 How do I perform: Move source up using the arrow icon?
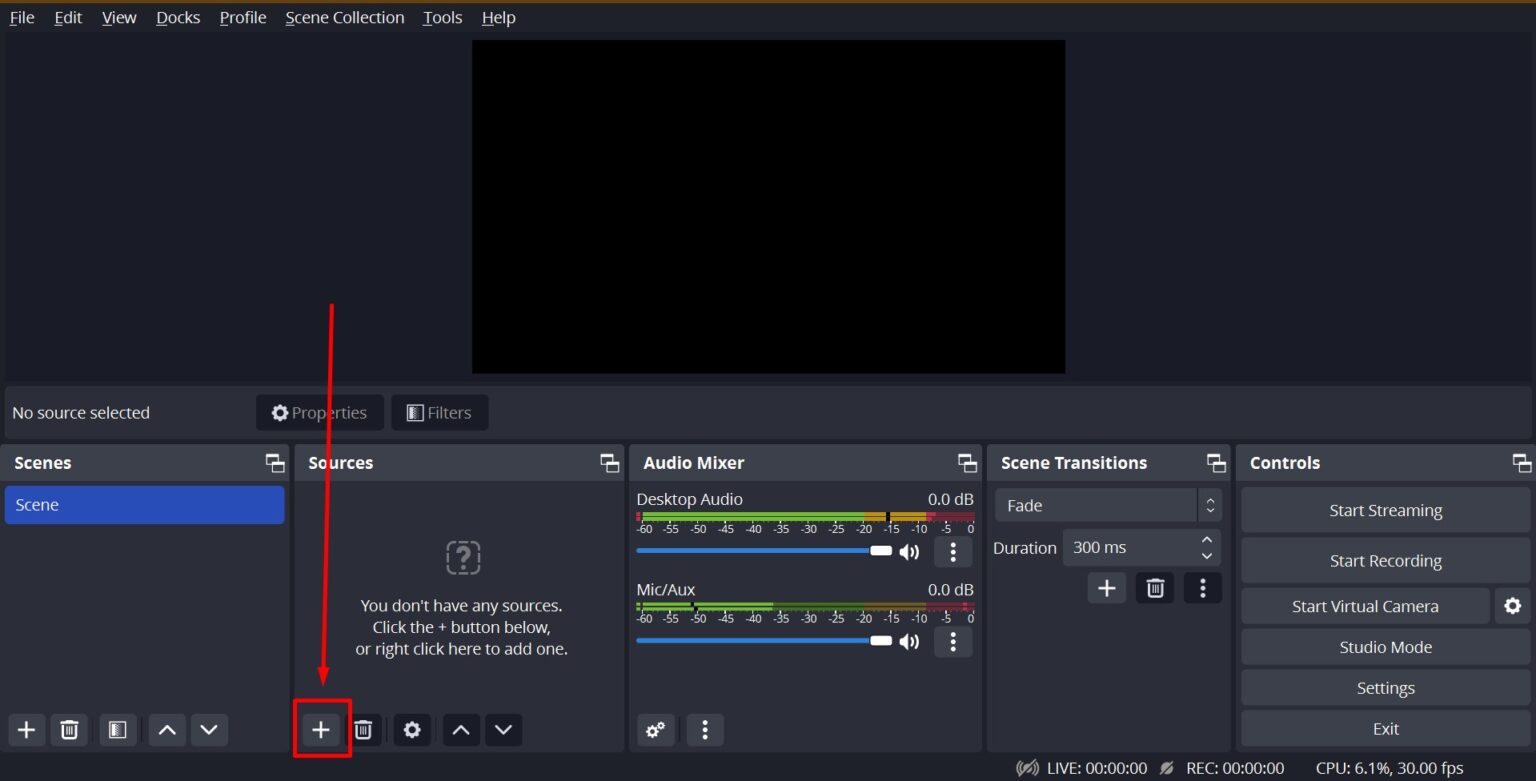coord(460,730)
